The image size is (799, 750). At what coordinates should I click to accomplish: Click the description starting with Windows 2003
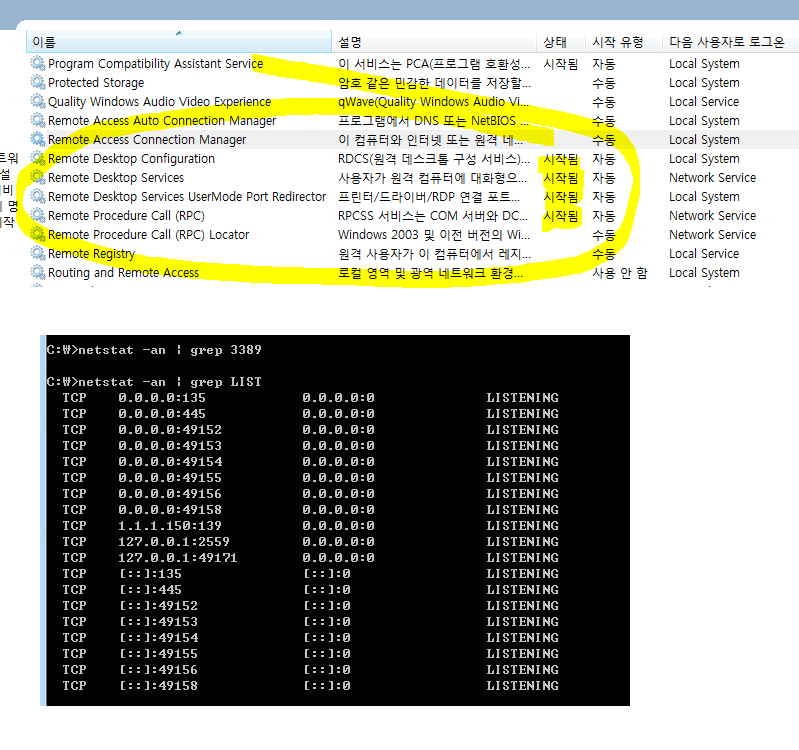(x=434, y=235)
